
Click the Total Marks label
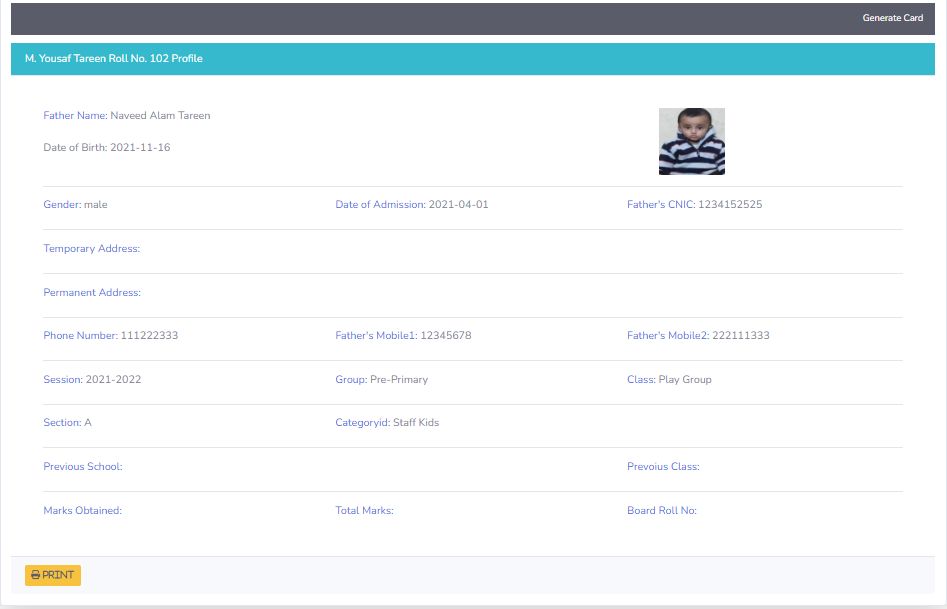[x=364, y=511]
